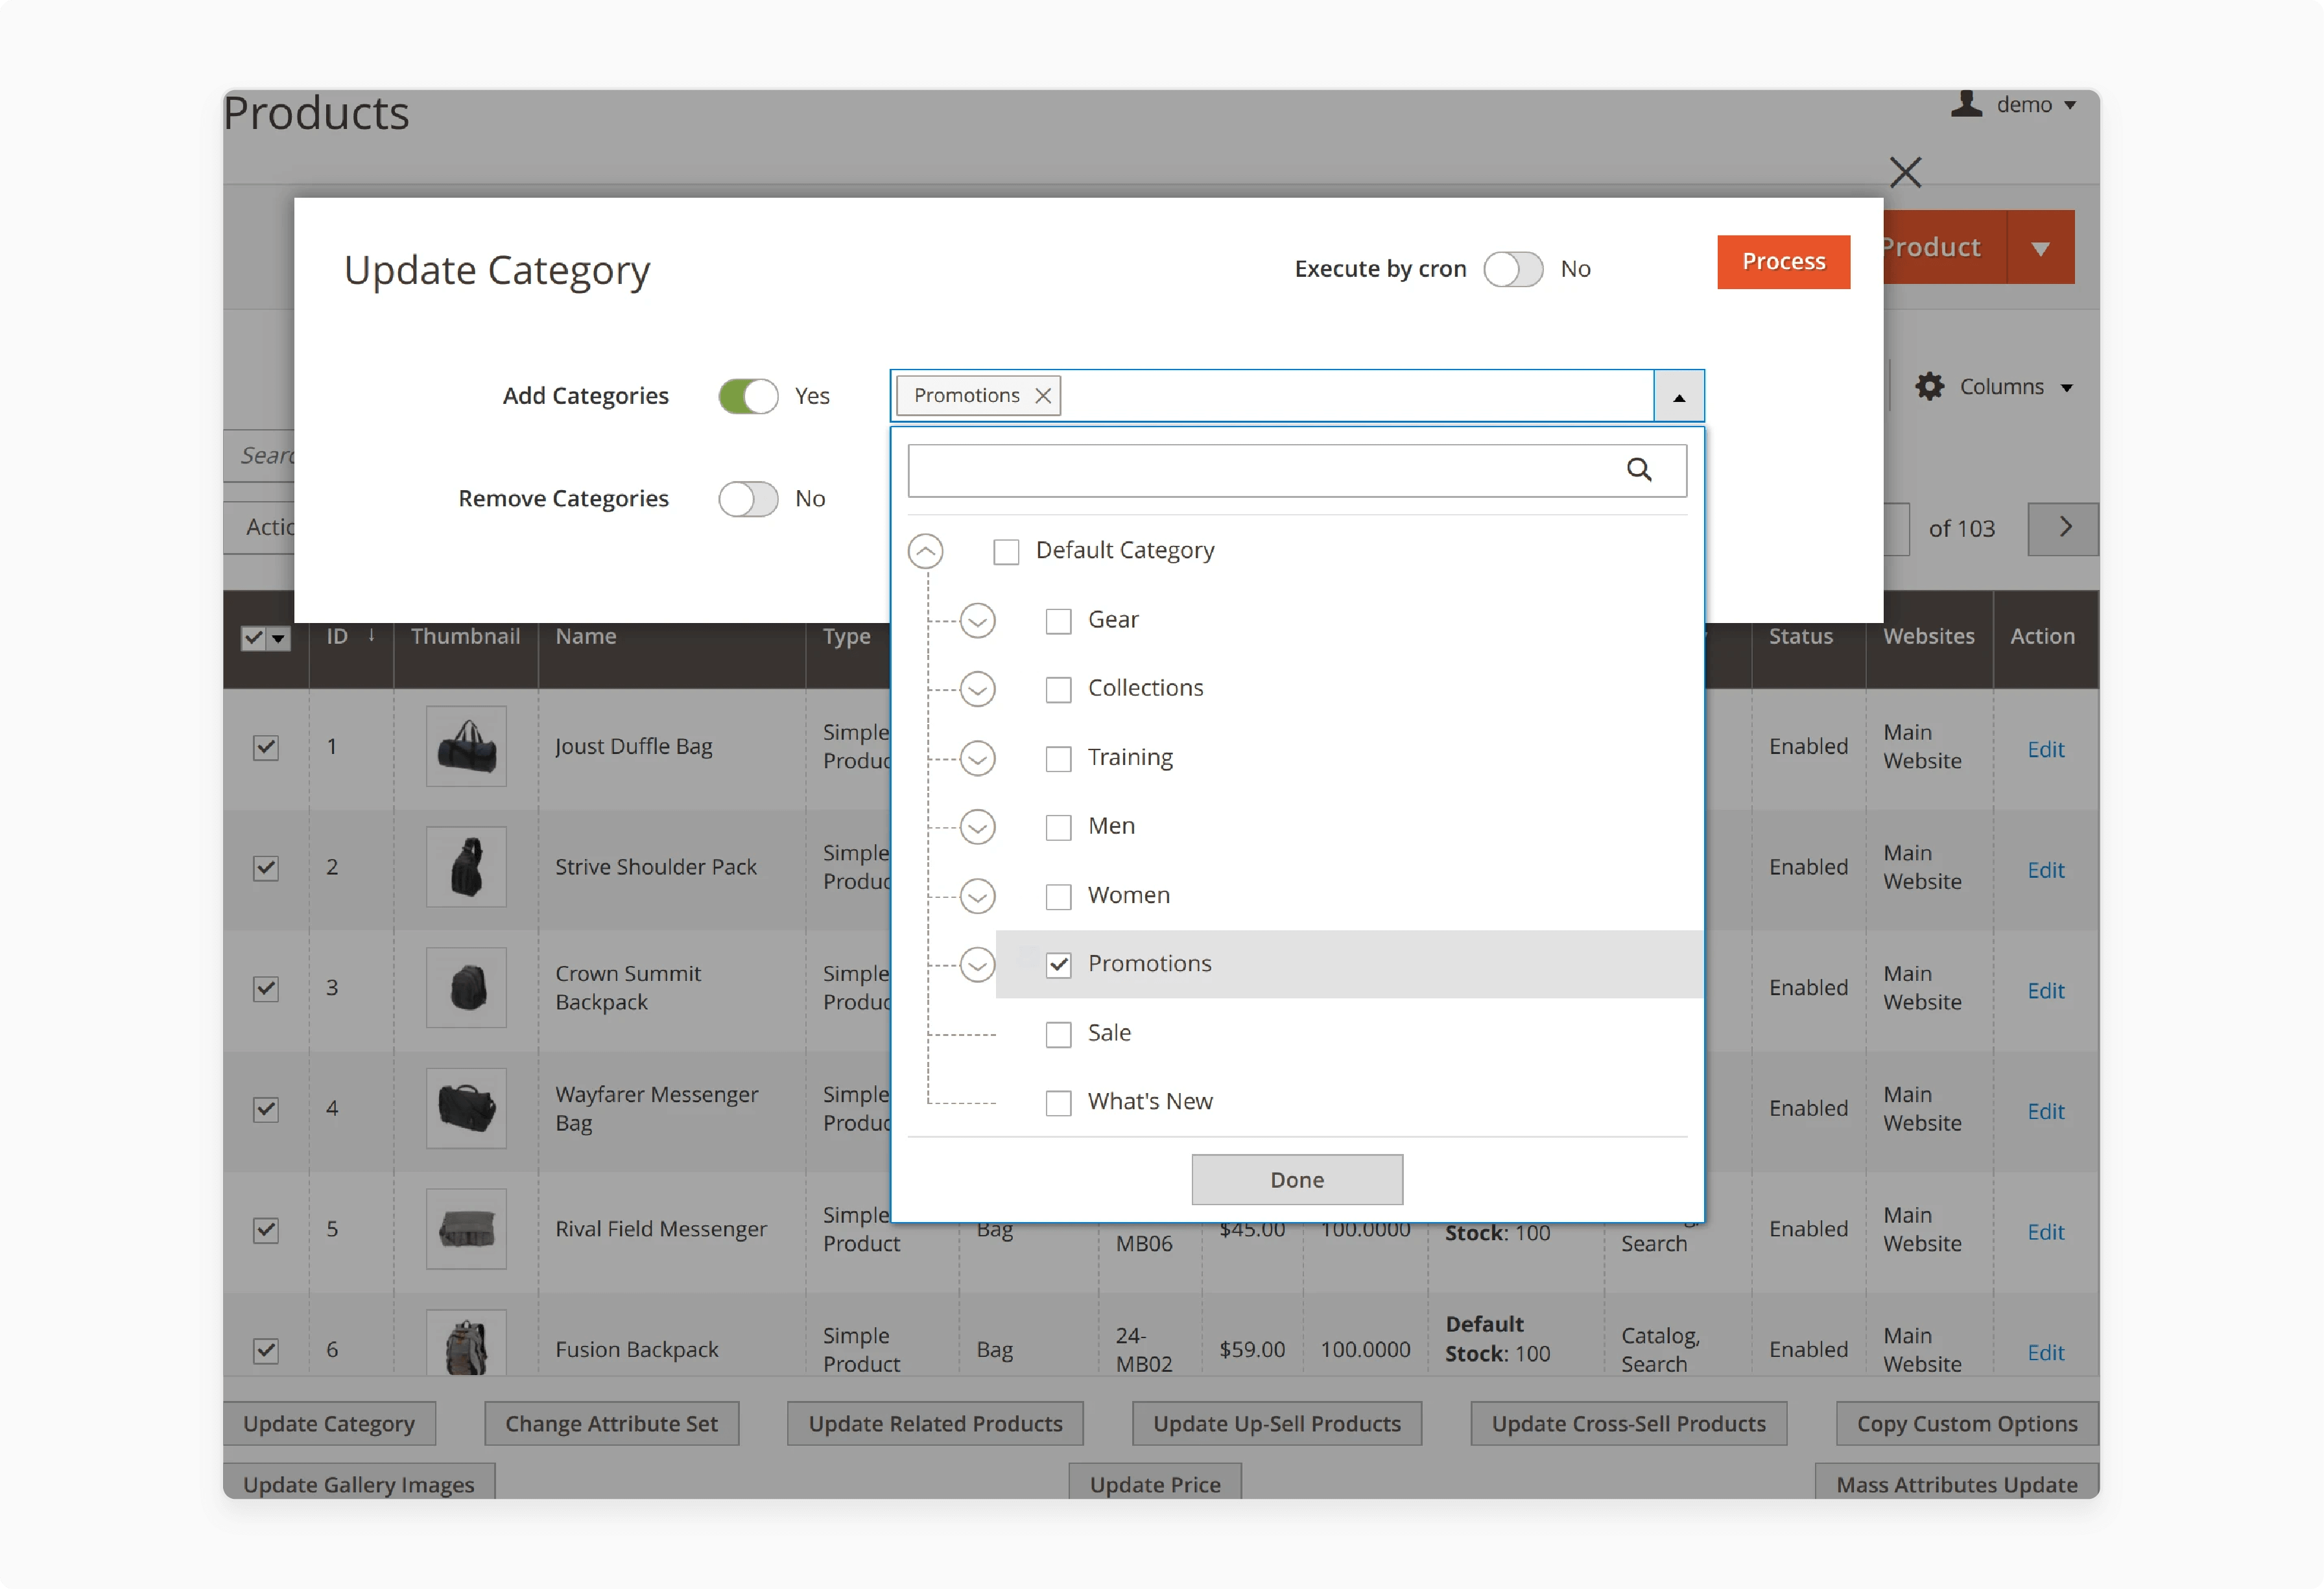Viewport: 2324px width, 1589px height.
Task: Edit the Fusion Backpack product
Action: click(2046, 1352)
